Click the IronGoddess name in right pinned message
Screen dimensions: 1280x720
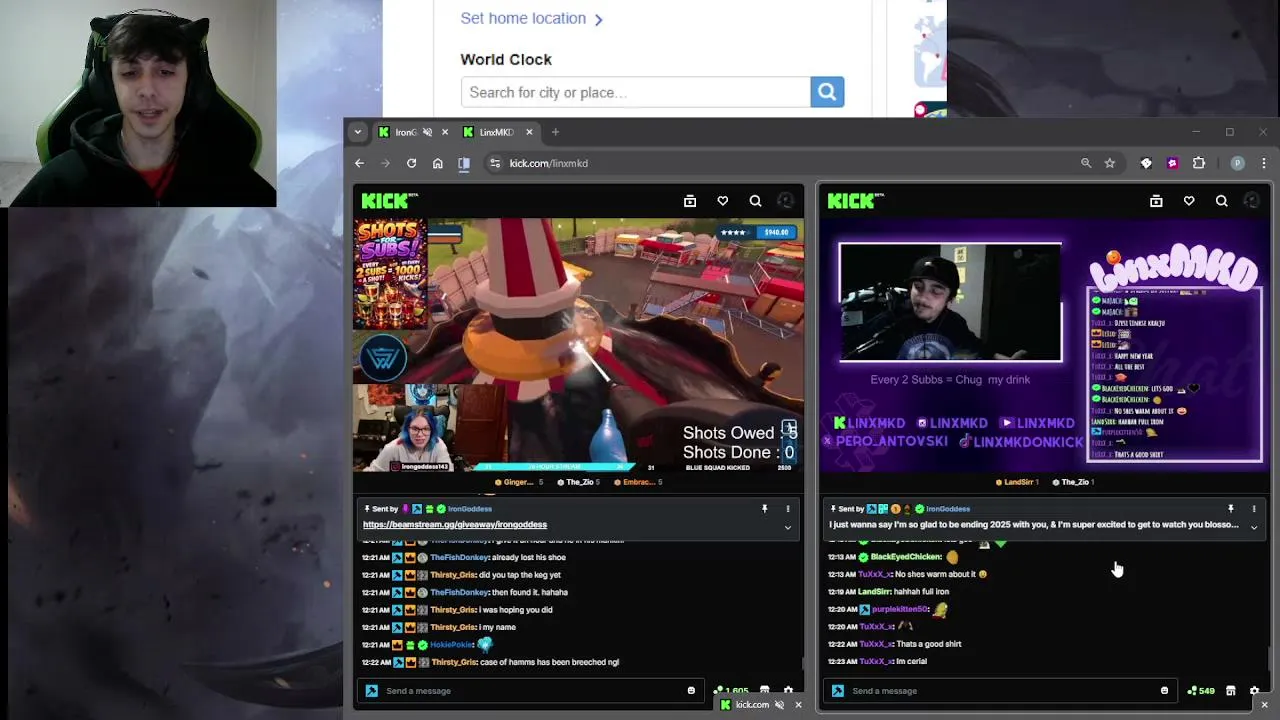tap(948, 509)
